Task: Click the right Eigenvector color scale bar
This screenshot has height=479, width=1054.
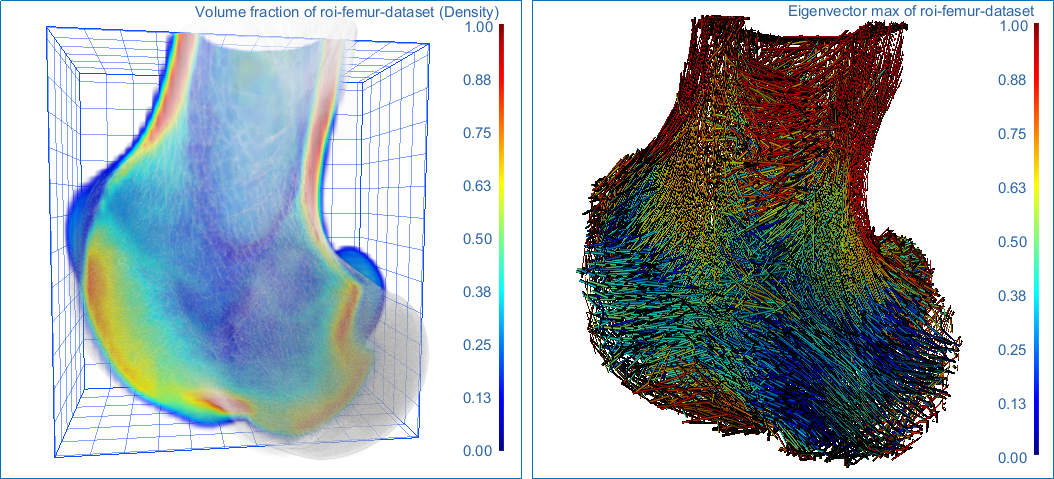Action: pos(1034,240)
